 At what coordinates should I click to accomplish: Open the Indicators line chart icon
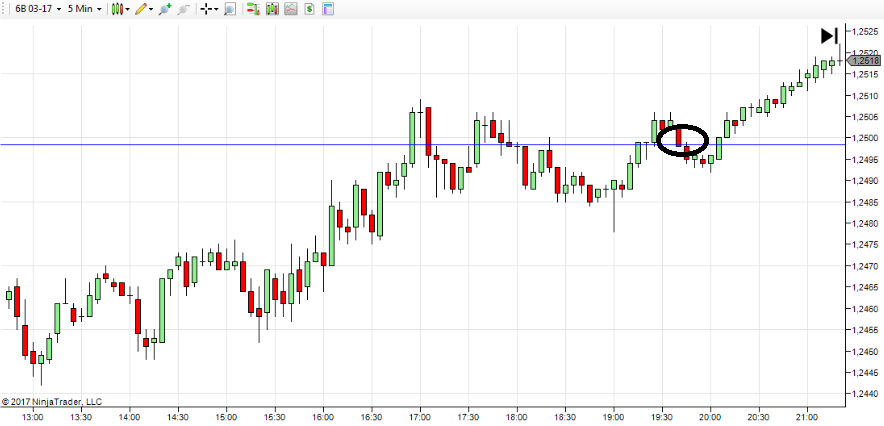[291, 9]
